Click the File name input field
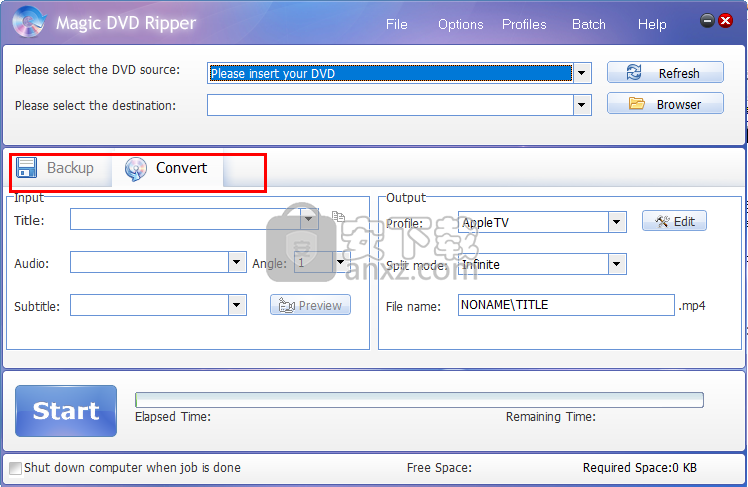Viewport: 748px width, 487px height. (566, 305)
